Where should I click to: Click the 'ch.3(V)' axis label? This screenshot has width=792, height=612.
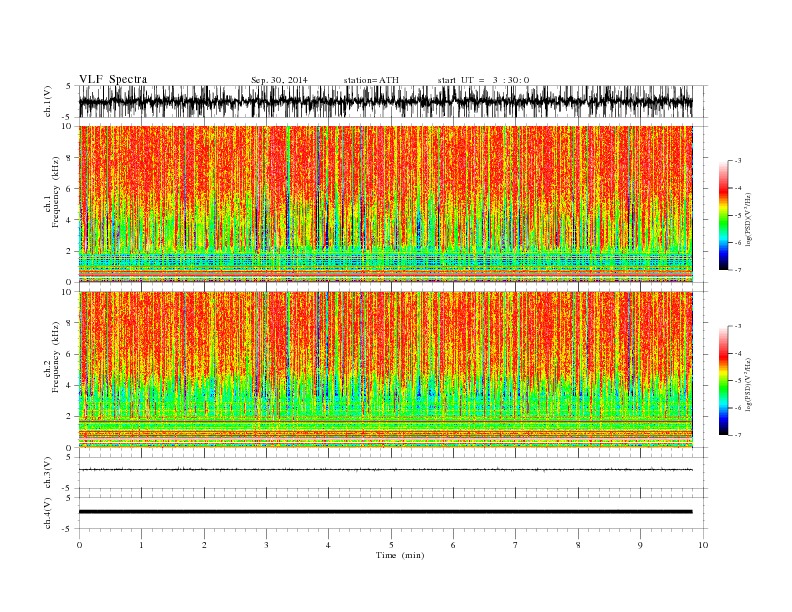[x=48, y=473]
